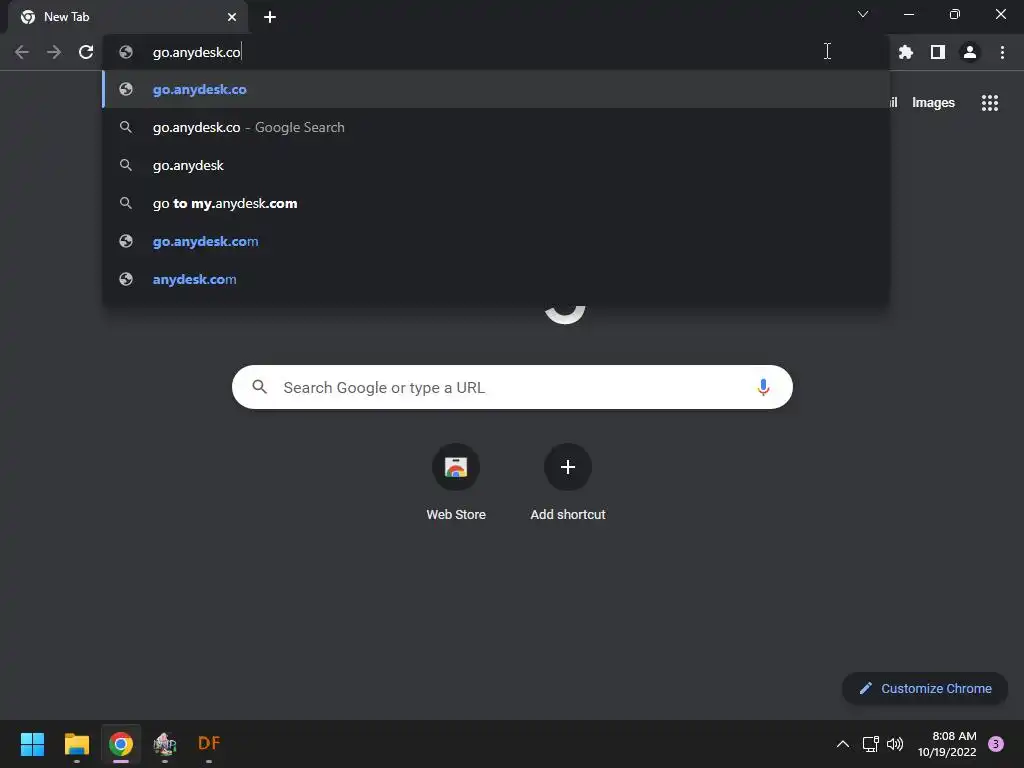Open Chrome's three-dot menu
The width and height of the screenshot is (1024, 768).
tap(1002, 52)
